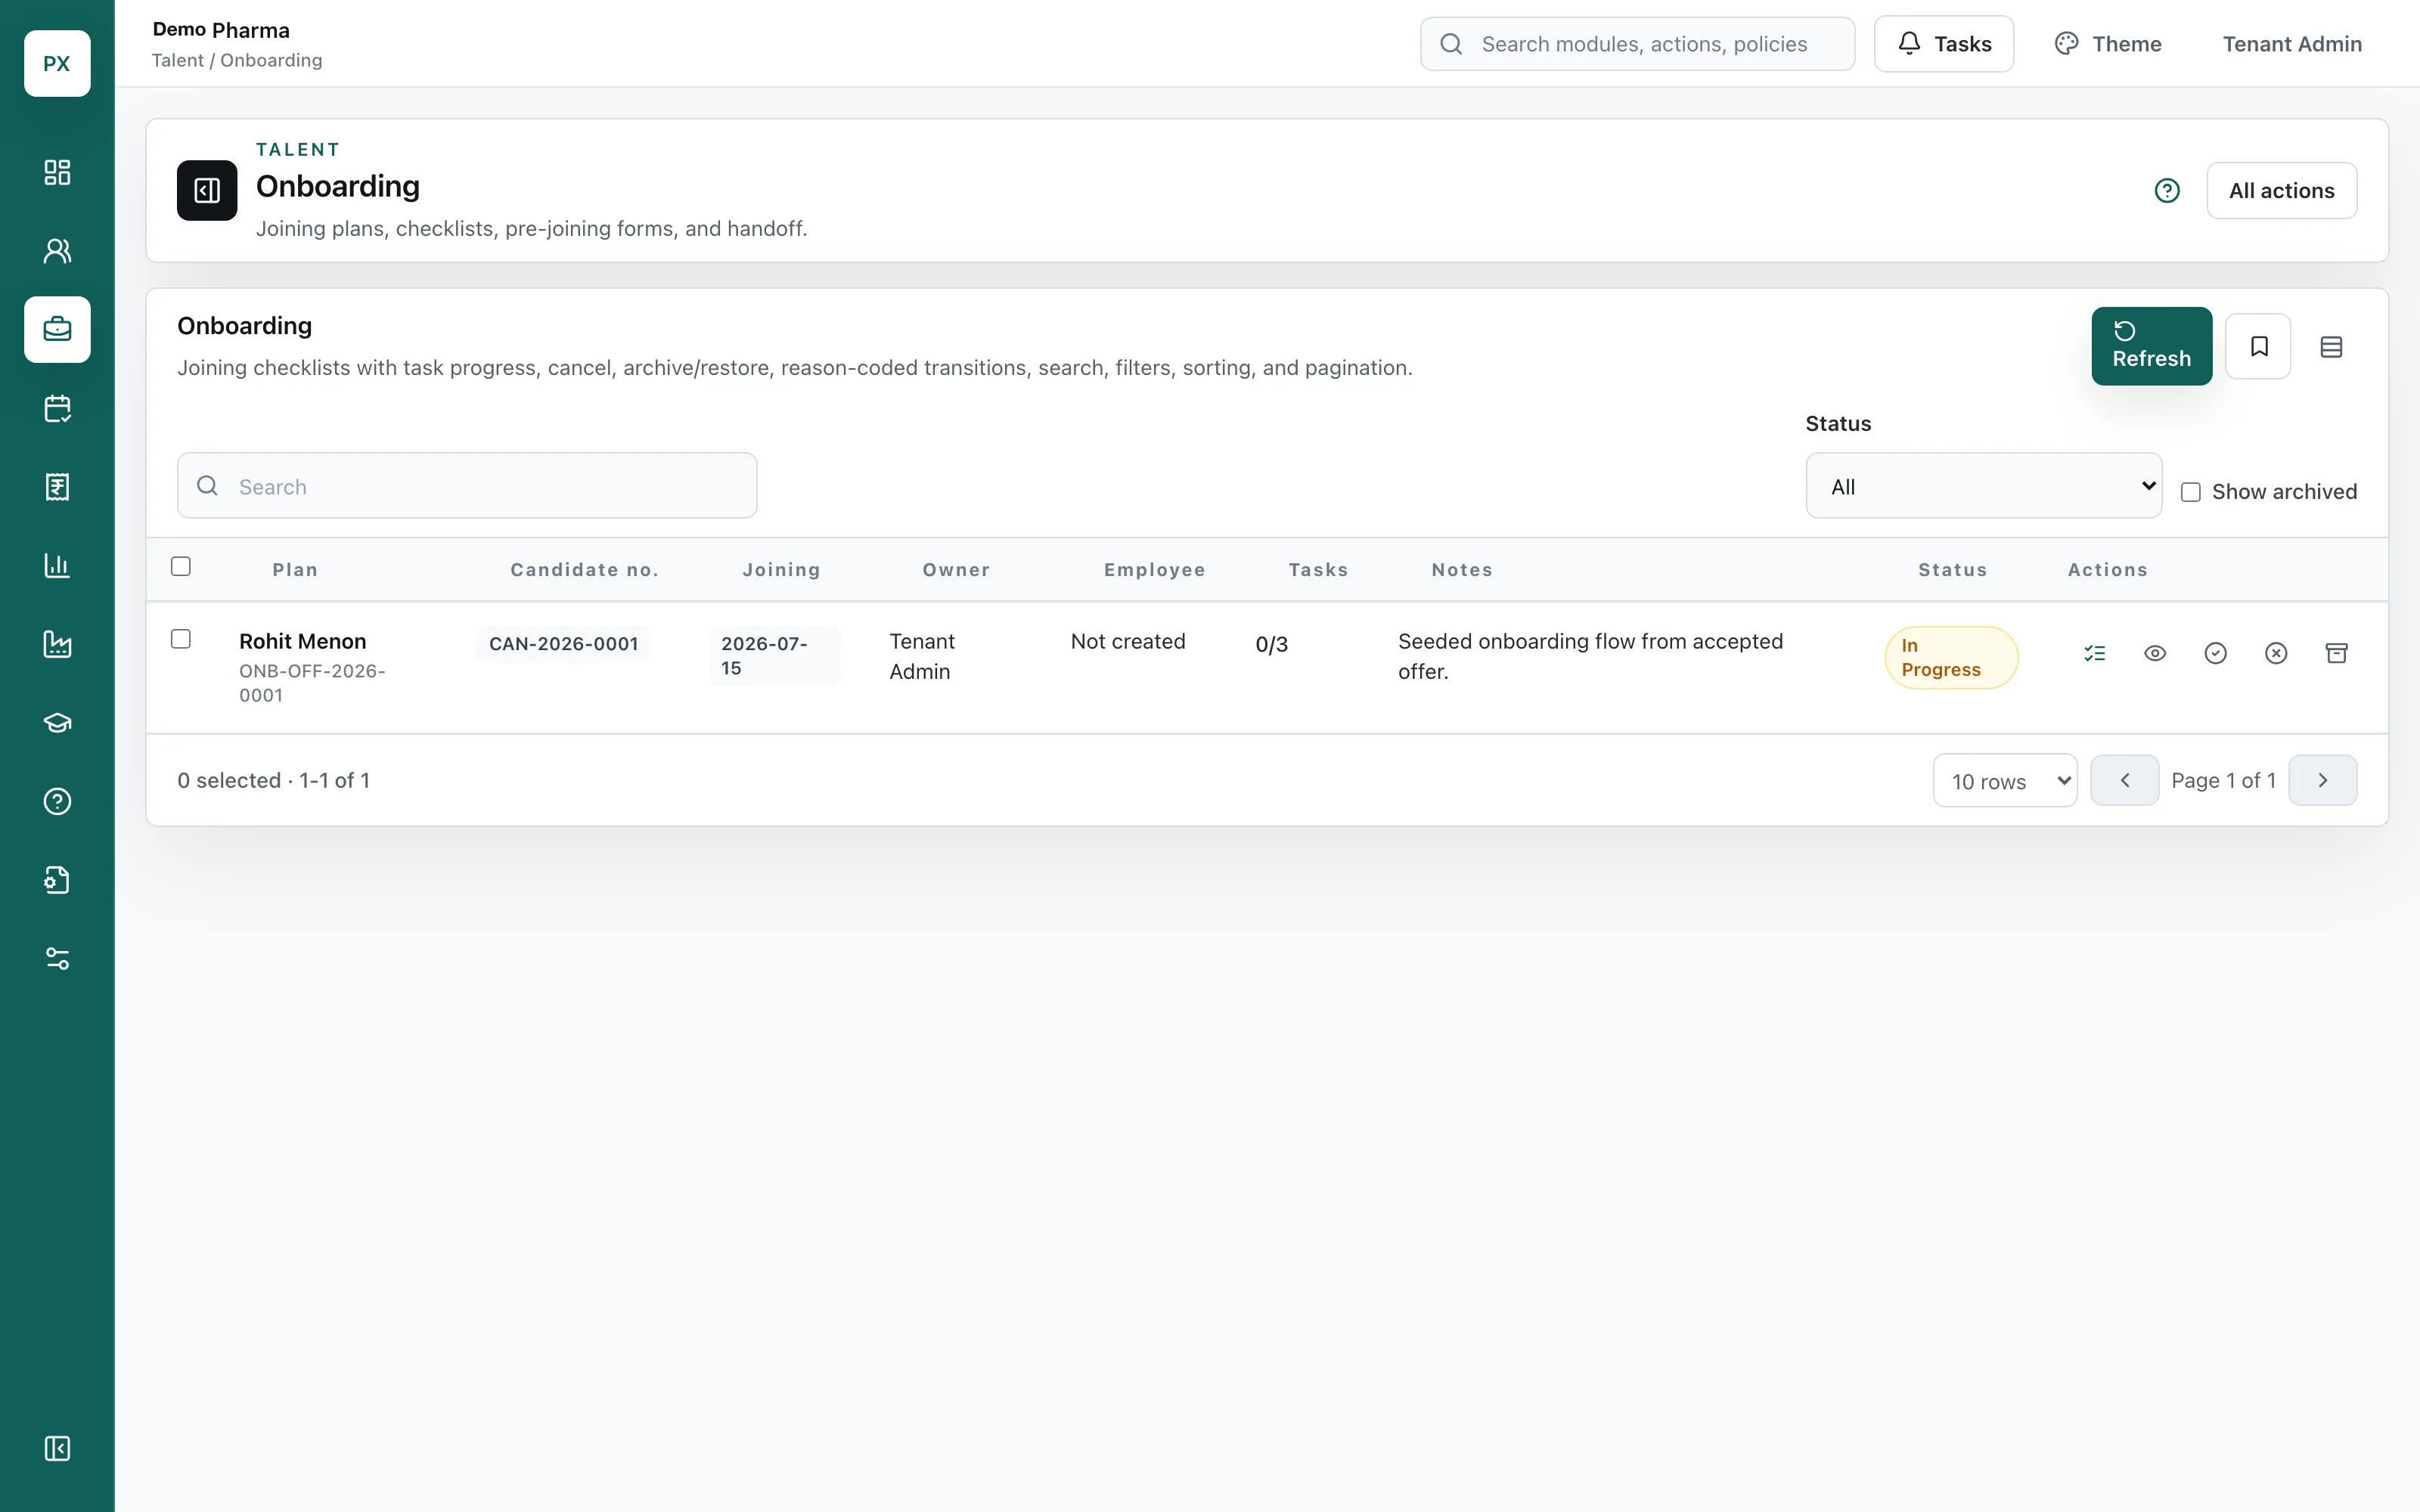Collapse the sidebar with bottom panel icon
The image size is (2420, 1512).
tap(57, 1448)
